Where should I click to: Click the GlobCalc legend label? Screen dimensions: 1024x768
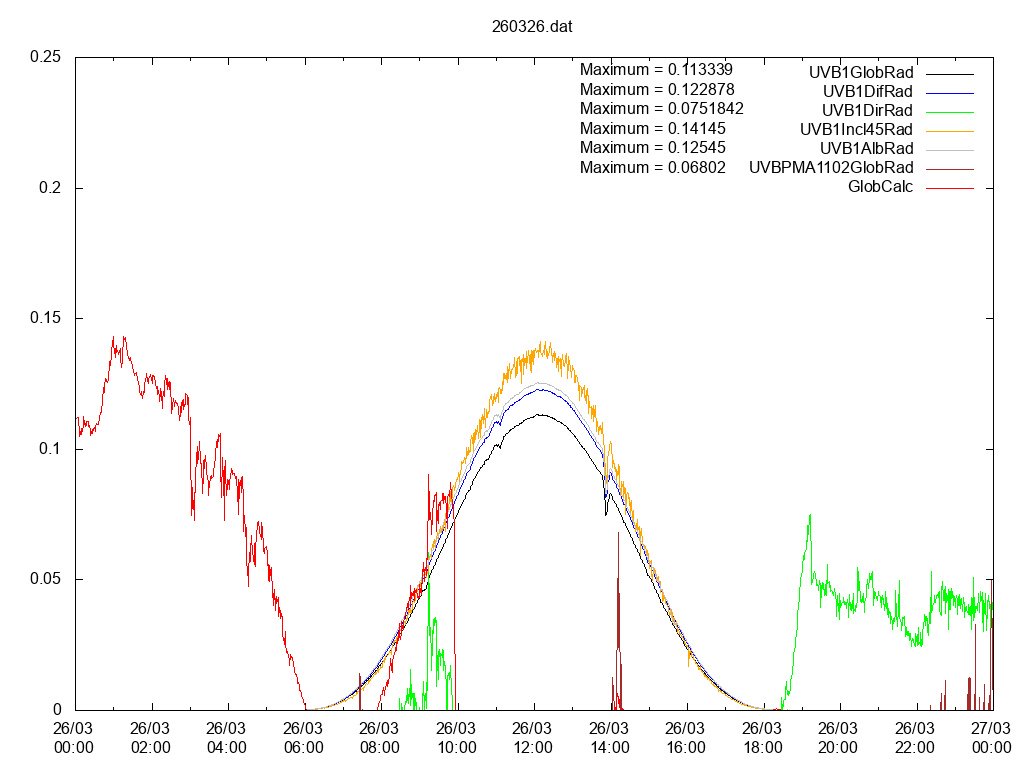880,186
